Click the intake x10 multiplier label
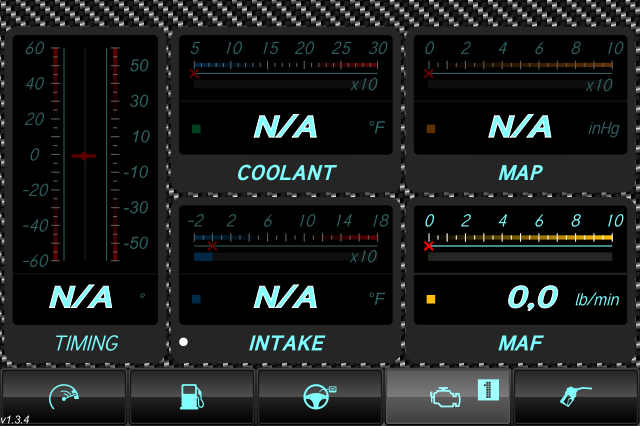This screenshot has height=426, width=640. pos(364,257)
